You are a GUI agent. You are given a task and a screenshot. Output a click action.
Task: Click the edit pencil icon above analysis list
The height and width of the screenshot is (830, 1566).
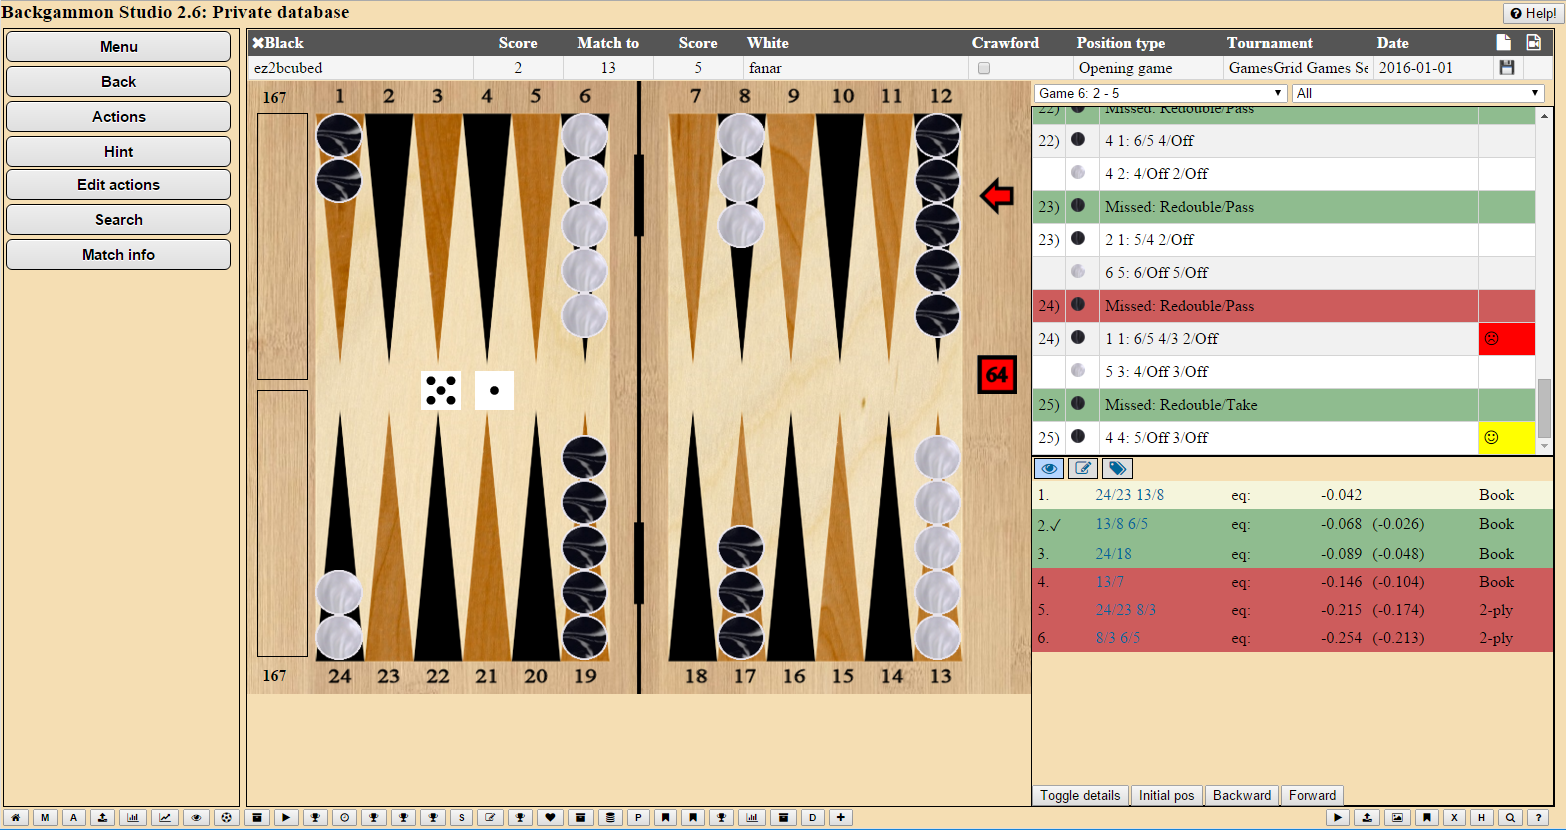click(x=1083, y=468)
